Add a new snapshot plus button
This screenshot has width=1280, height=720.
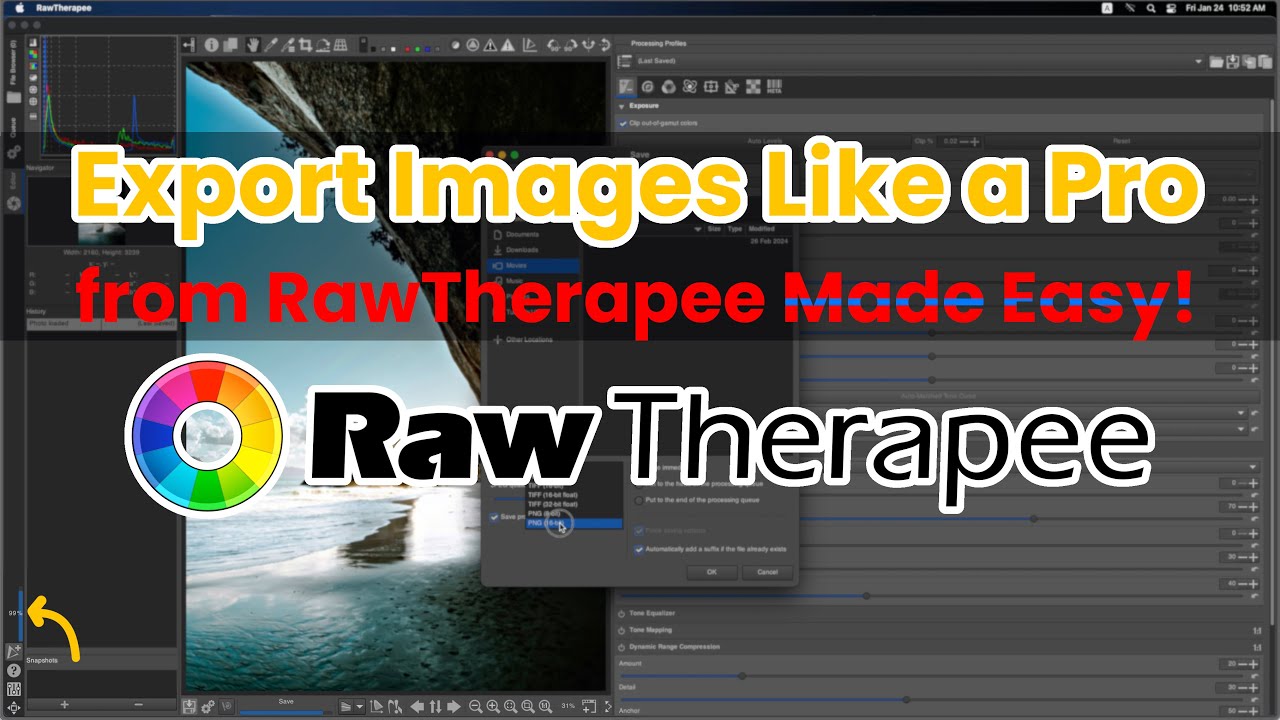[65, 705]
